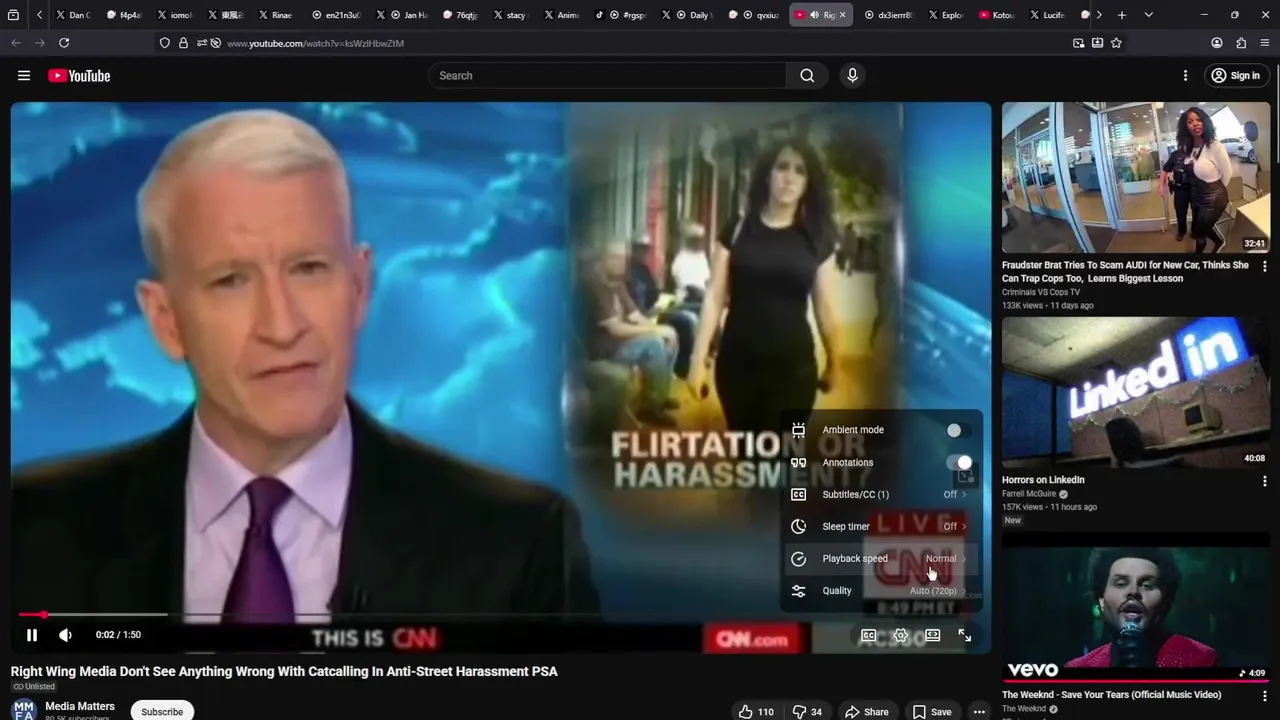Viewport: 1280px width, 720px height.
Task: Show site security lock information
Action: [183, 43]
